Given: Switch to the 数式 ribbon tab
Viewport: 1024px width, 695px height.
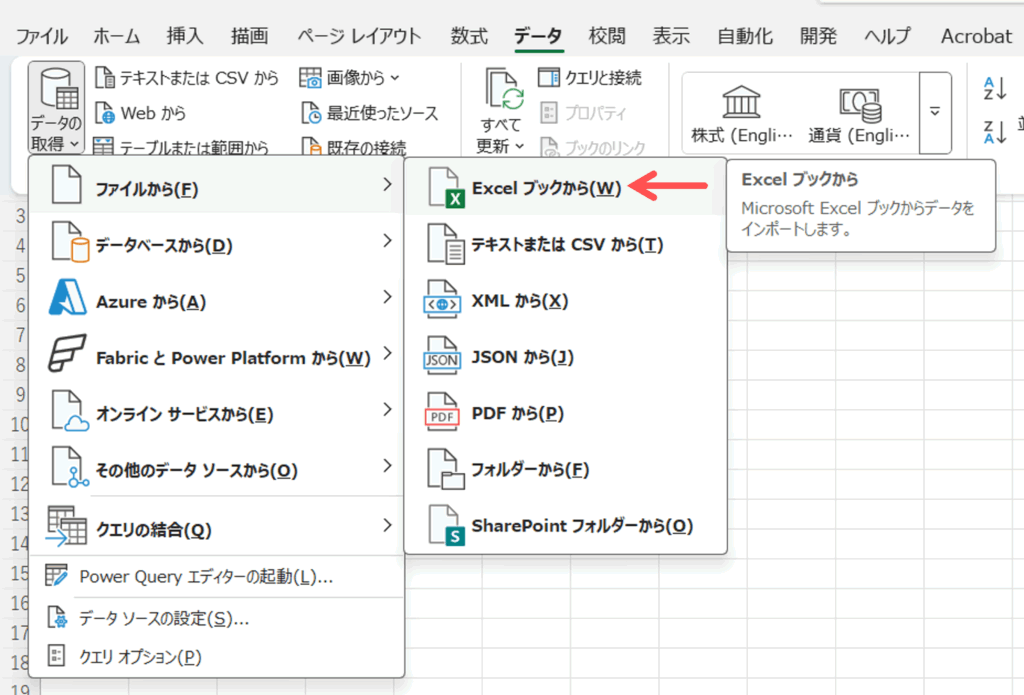Looking at the screenshot, I should click(x=469, y=37).
